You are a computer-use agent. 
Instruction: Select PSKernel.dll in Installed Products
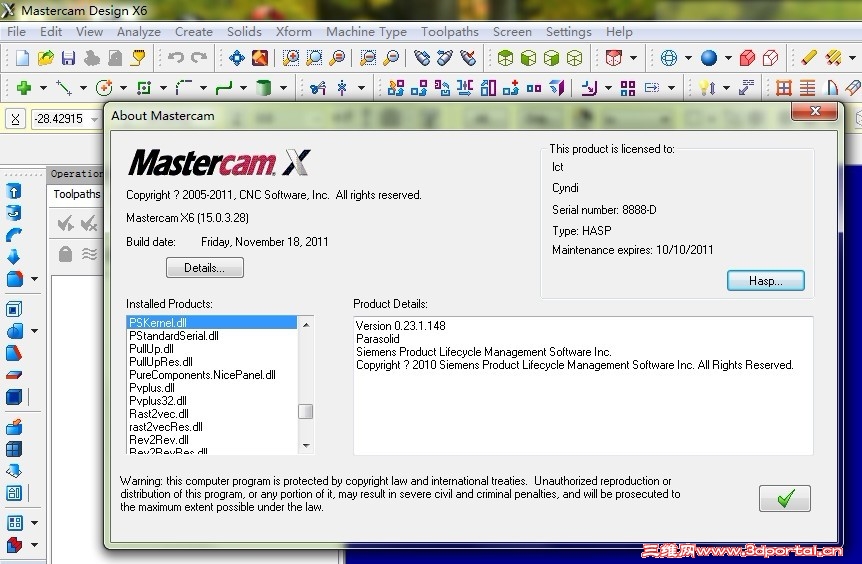coord(212,323)
